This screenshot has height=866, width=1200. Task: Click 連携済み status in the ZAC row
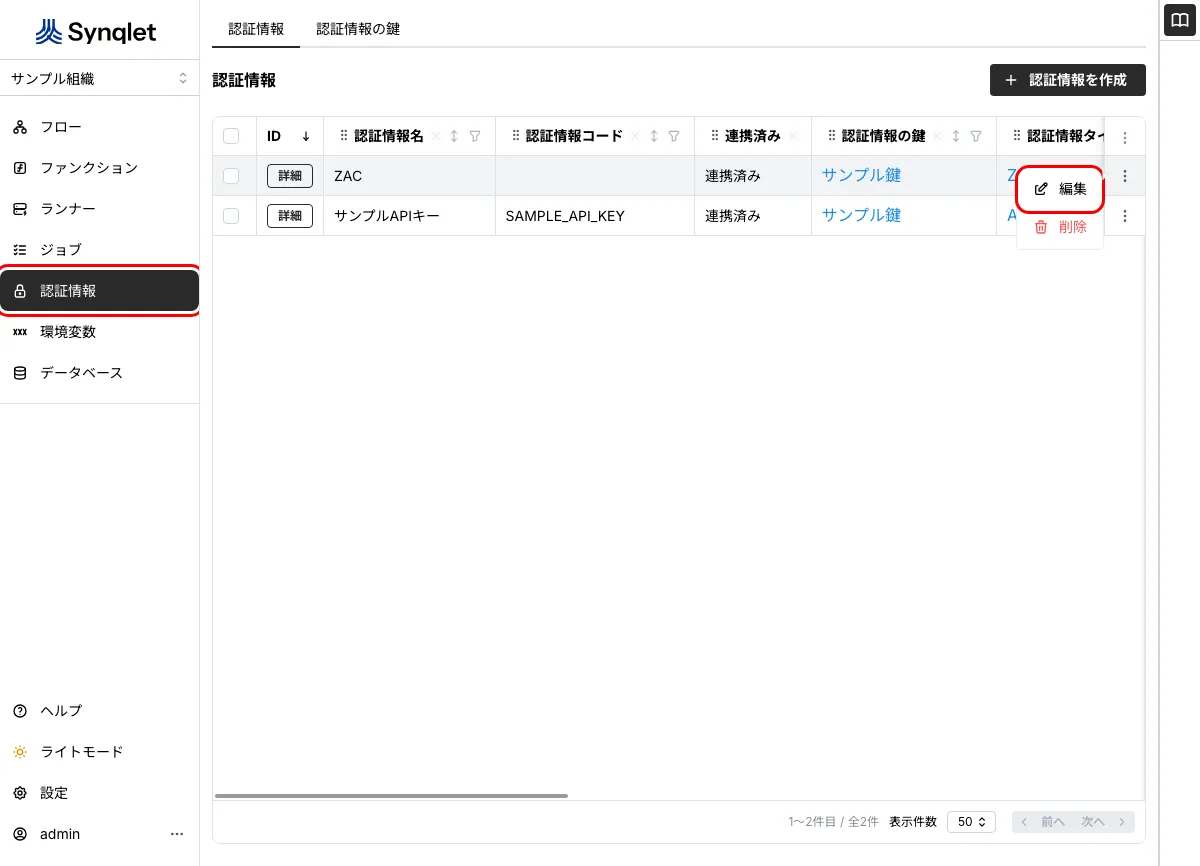coord(733,176)
